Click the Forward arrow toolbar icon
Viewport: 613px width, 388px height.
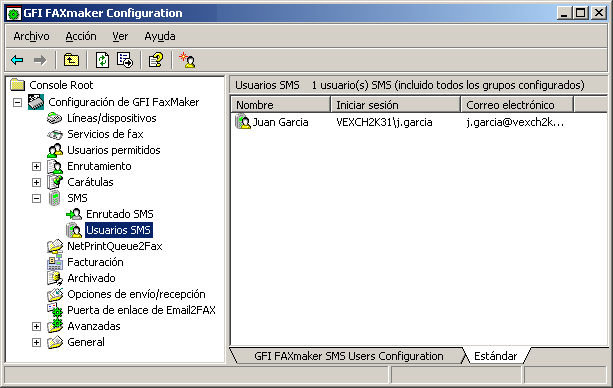pyautogui.click(x=40, y=60)
